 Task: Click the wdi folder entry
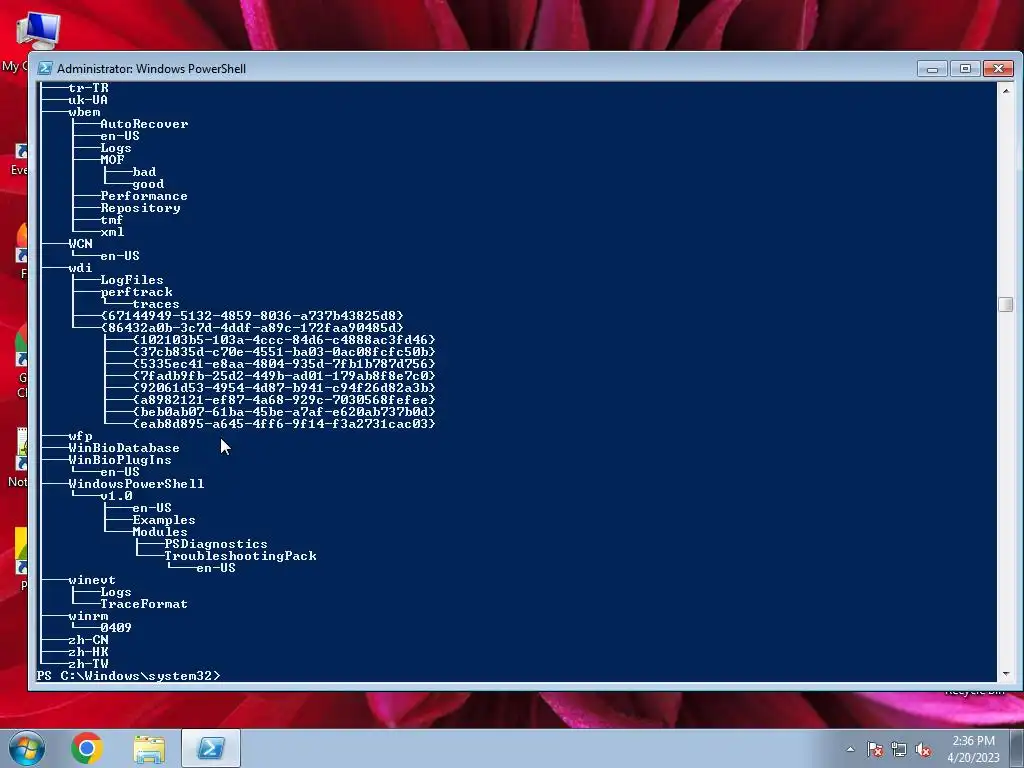coord(80,268)
